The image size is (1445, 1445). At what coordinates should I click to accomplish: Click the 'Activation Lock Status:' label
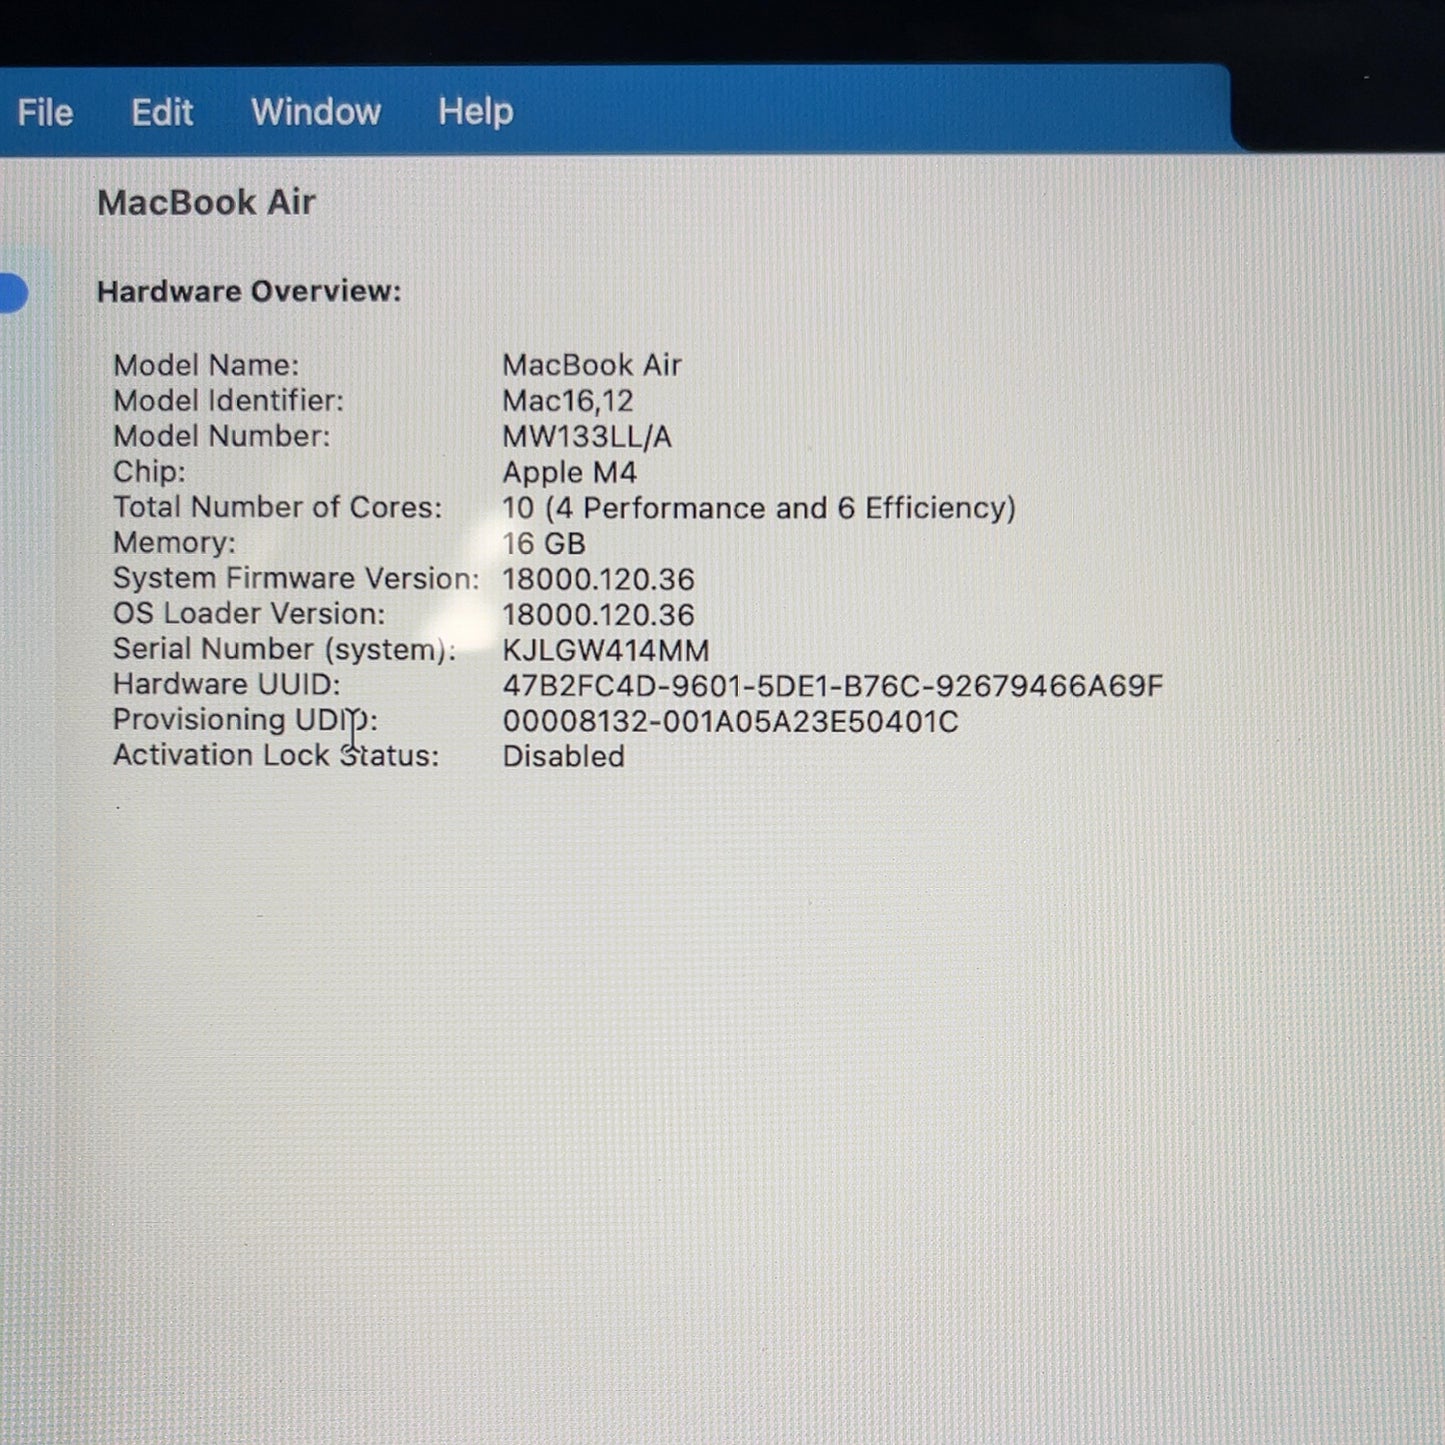[x=276, y=755]
